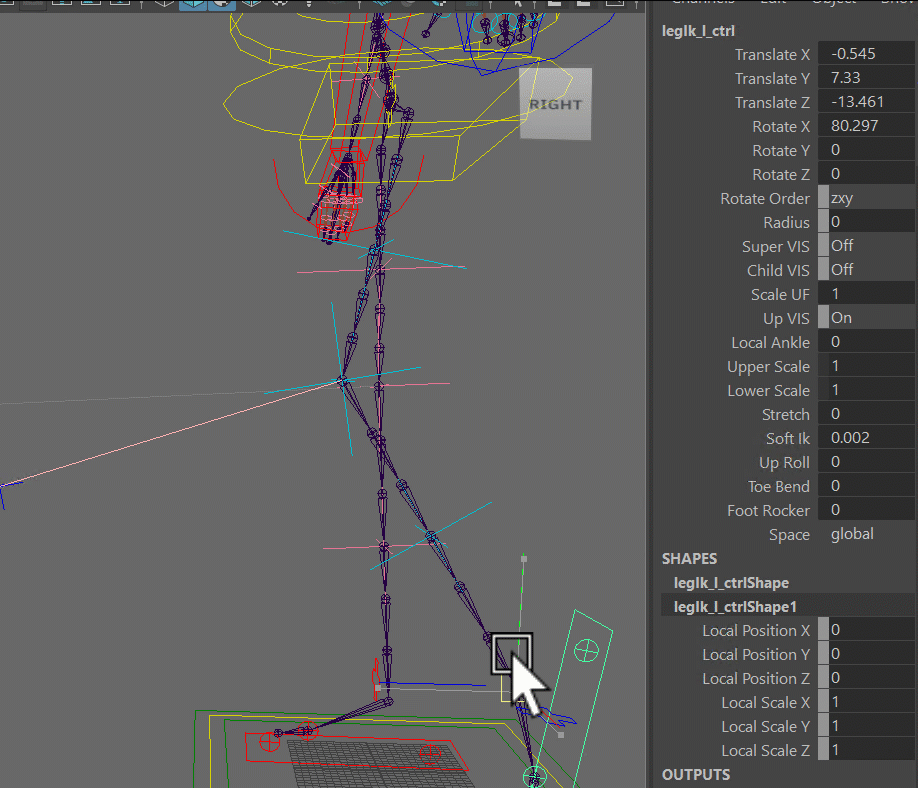The image size is (918, 788).
Task: Click the Rotate Z value field
Action: pos(866,174)
